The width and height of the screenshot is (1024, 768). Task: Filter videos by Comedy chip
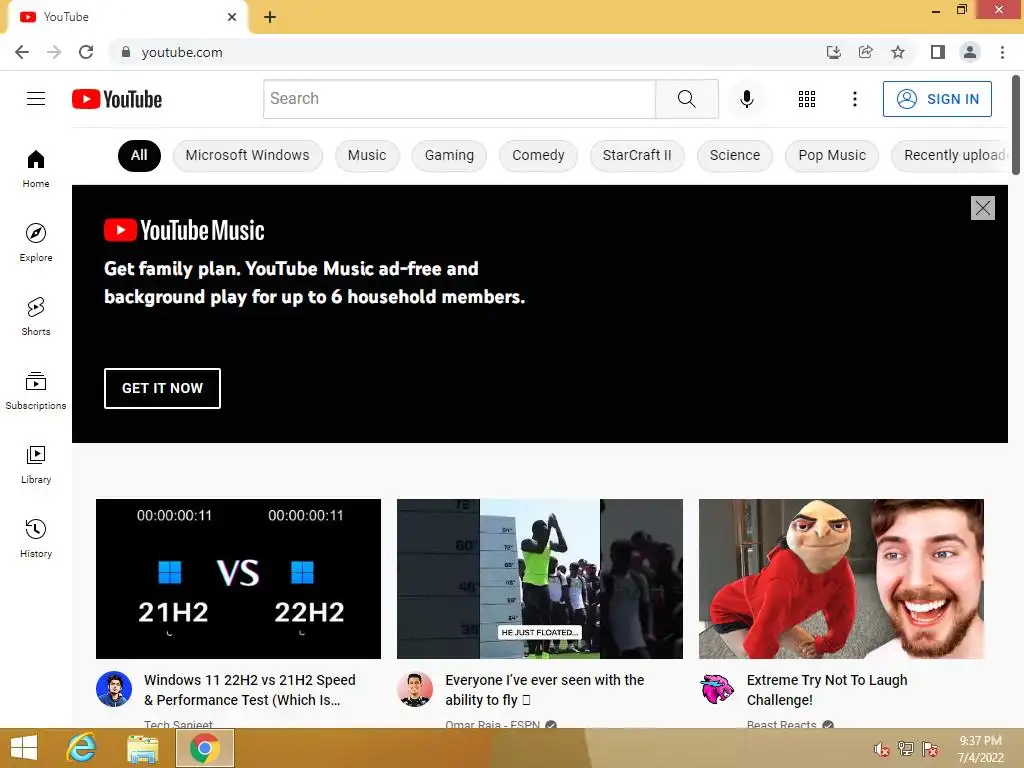[538, 155]
